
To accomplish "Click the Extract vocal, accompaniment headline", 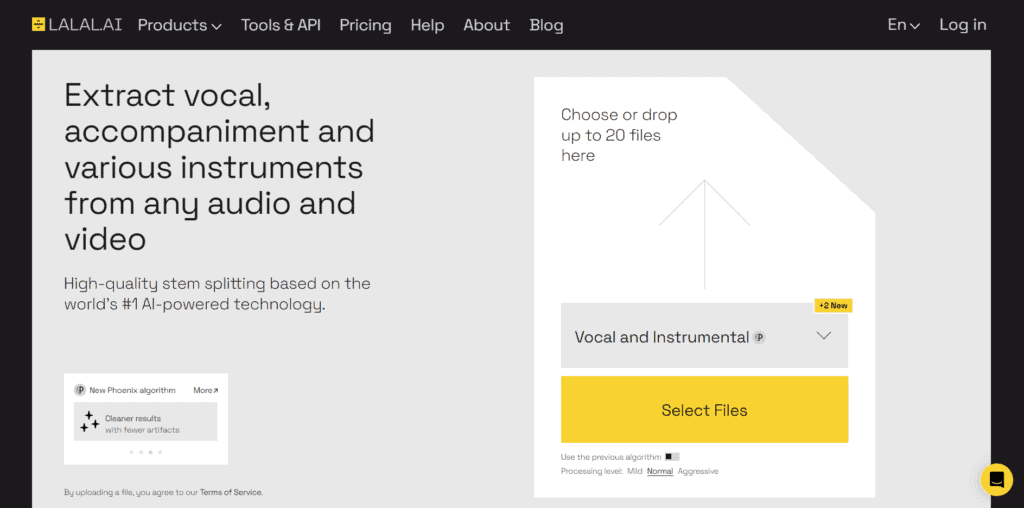I will pos(219,168).
